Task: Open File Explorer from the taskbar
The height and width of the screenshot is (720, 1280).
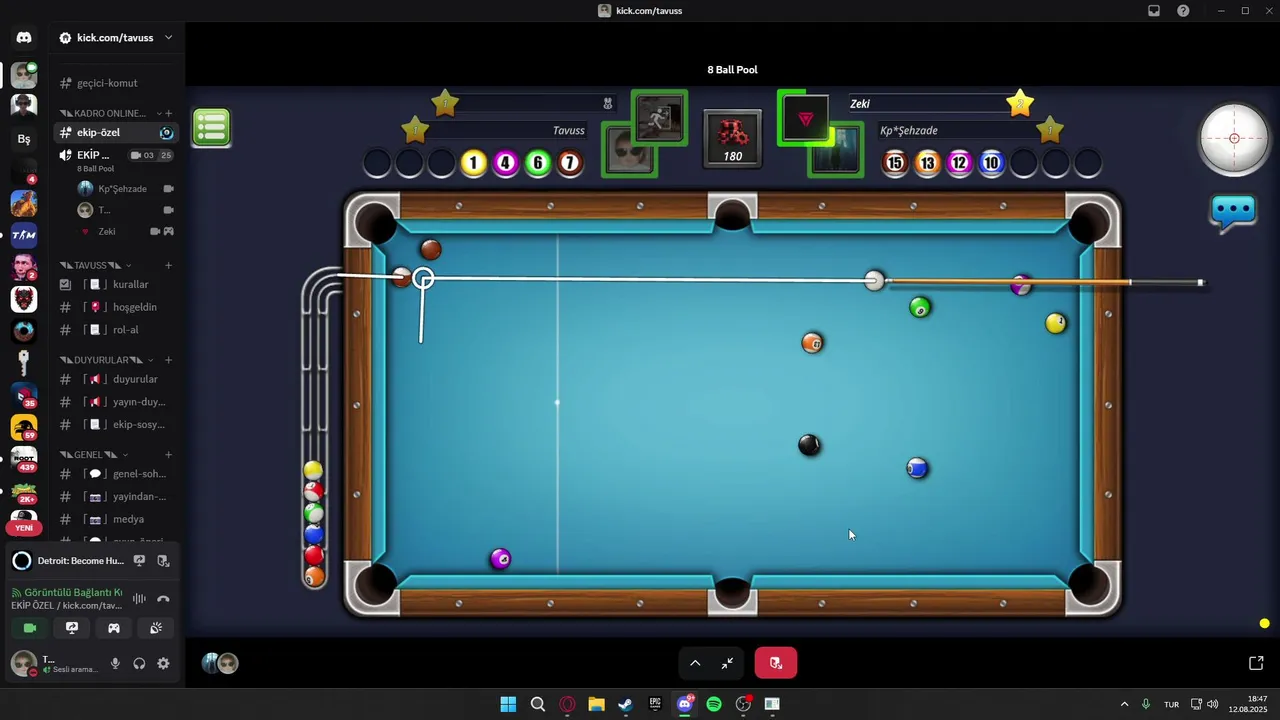Action: click(x=596, y=704)
